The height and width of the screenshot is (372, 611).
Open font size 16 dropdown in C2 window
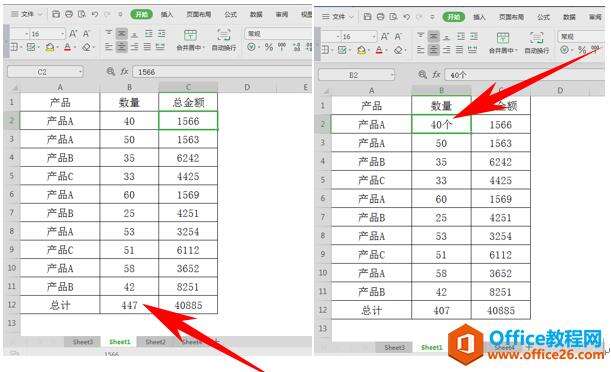click(x=62, y=34)
